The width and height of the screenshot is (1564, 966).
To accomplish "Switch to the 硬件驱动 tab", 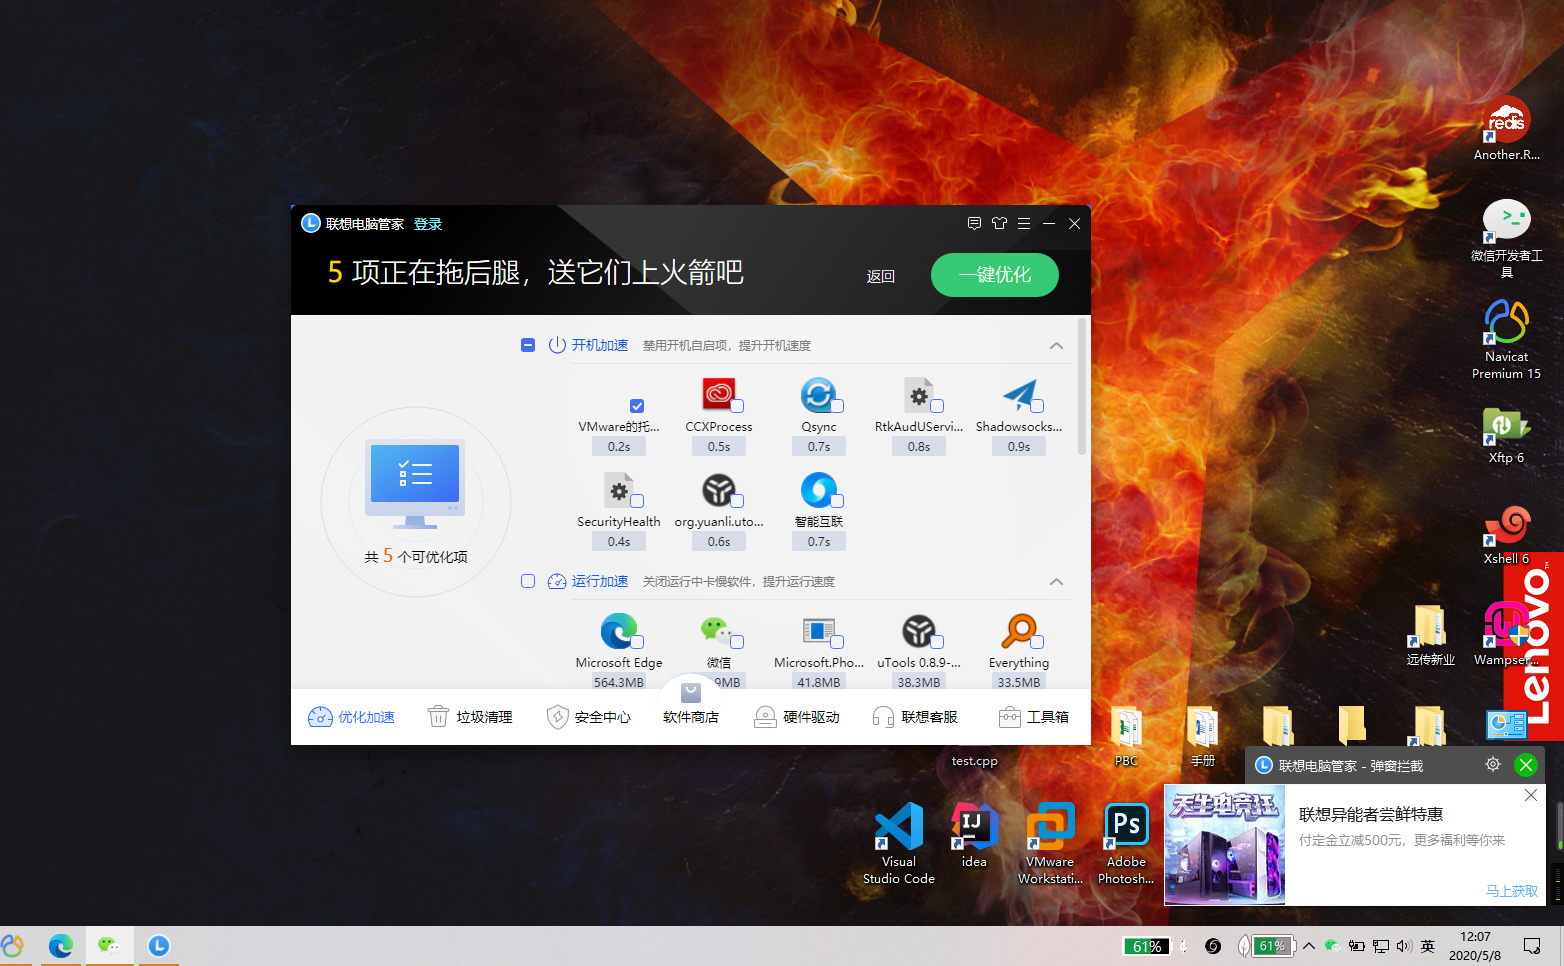I will [796, 717].
